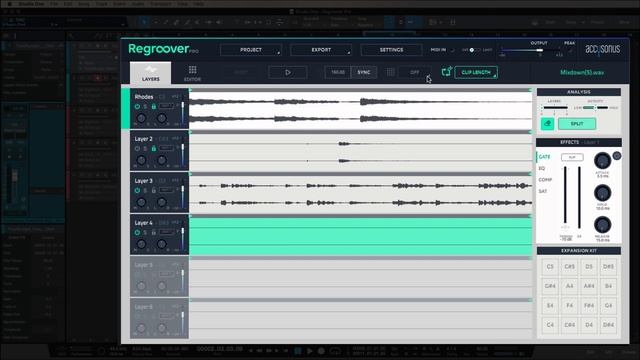
Task: Switch to the EDITOR tab
Action: 192,73
